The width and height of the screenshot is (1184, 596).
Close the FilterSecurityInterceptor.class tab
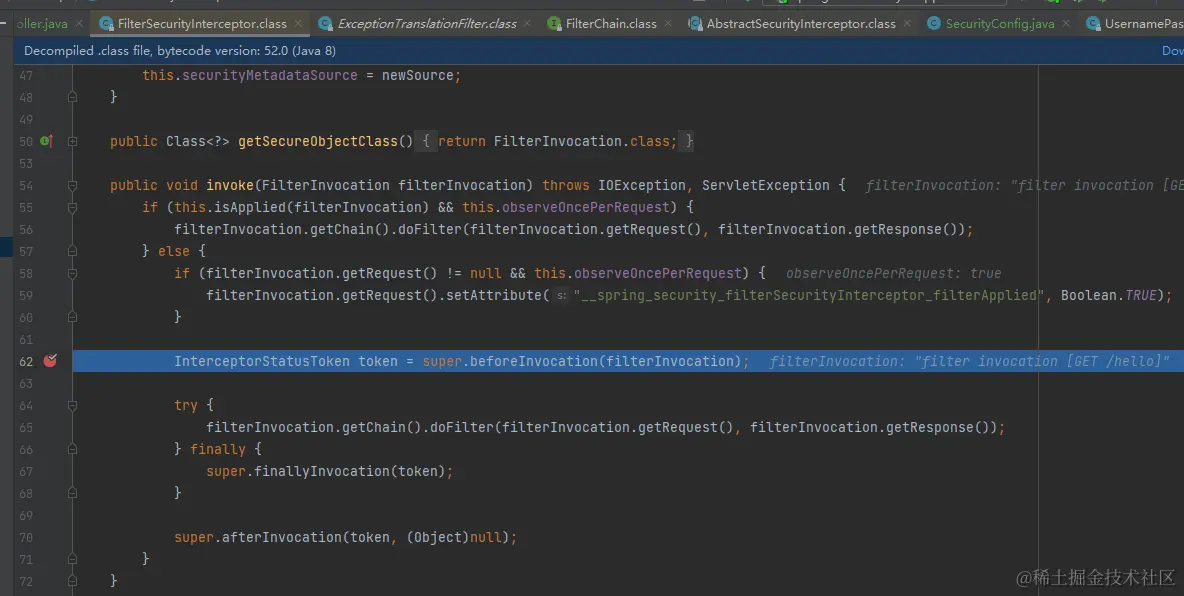(x=298, y=24)
